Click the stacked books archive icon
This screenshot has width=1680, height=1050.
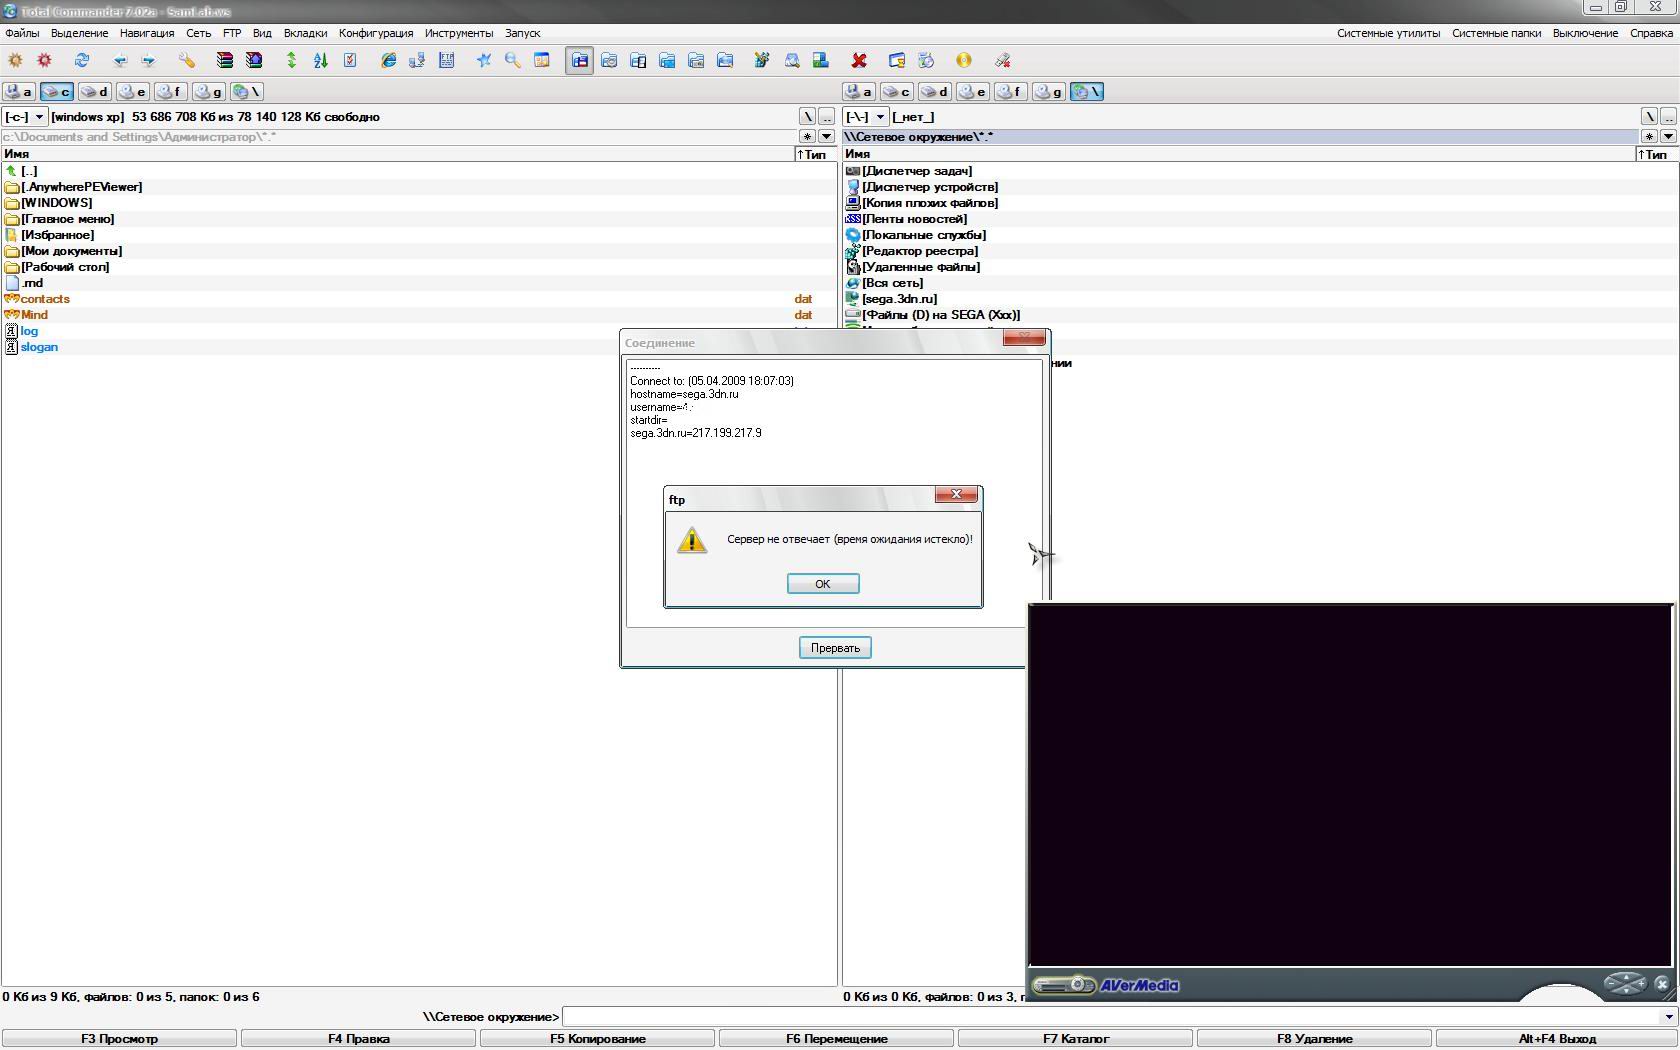[x=225, y=60]
